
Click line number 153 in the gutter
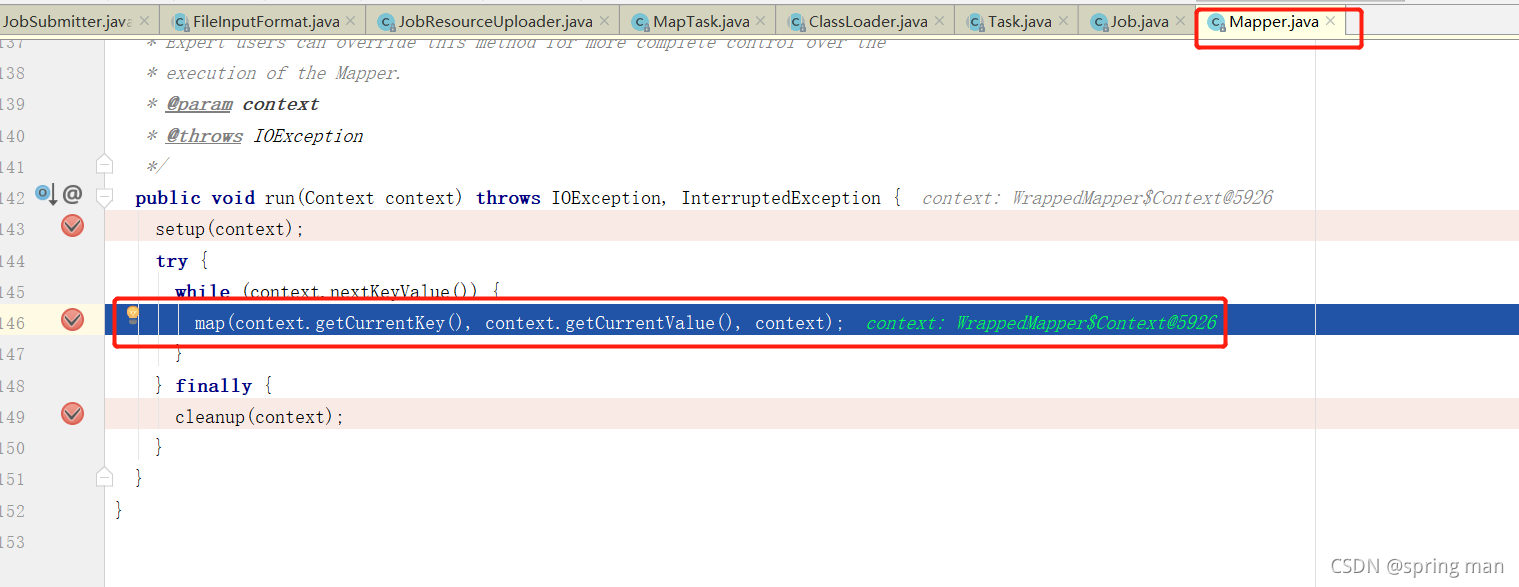pyautogui.click(x=13, y=542)
